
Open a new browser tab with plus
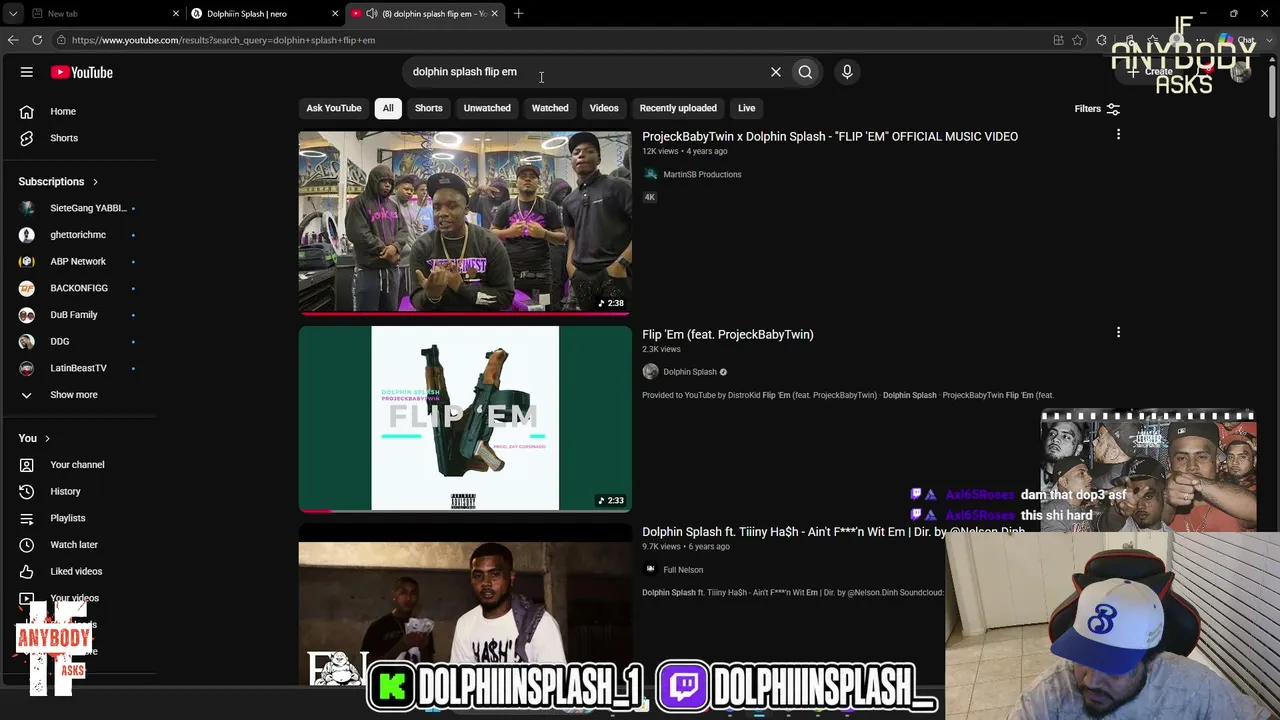tap(518, 14)
